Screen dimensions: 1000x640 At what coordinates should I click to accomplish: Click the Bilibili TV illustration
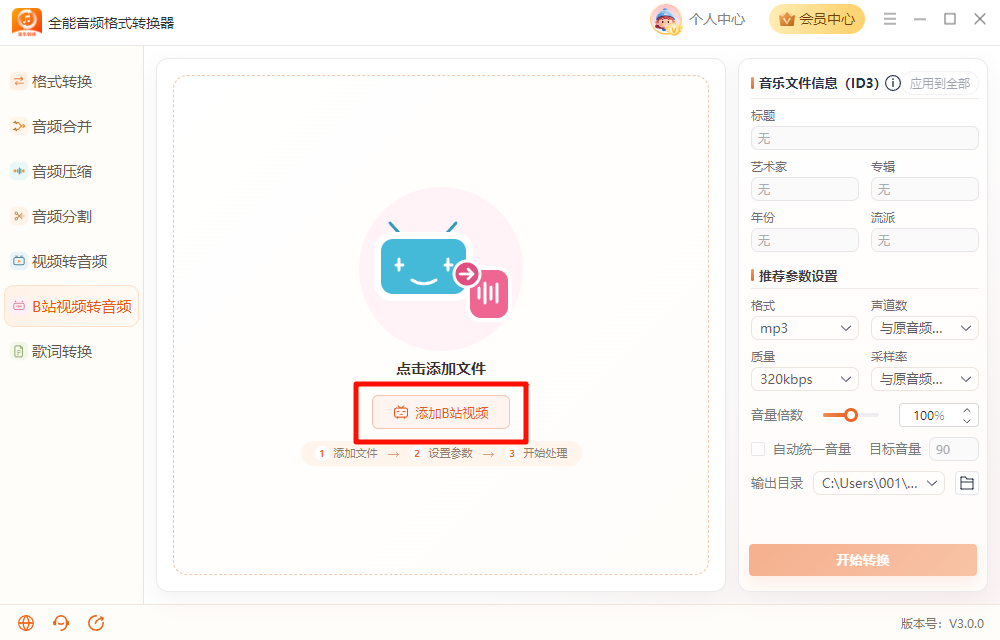coord(441,268)
